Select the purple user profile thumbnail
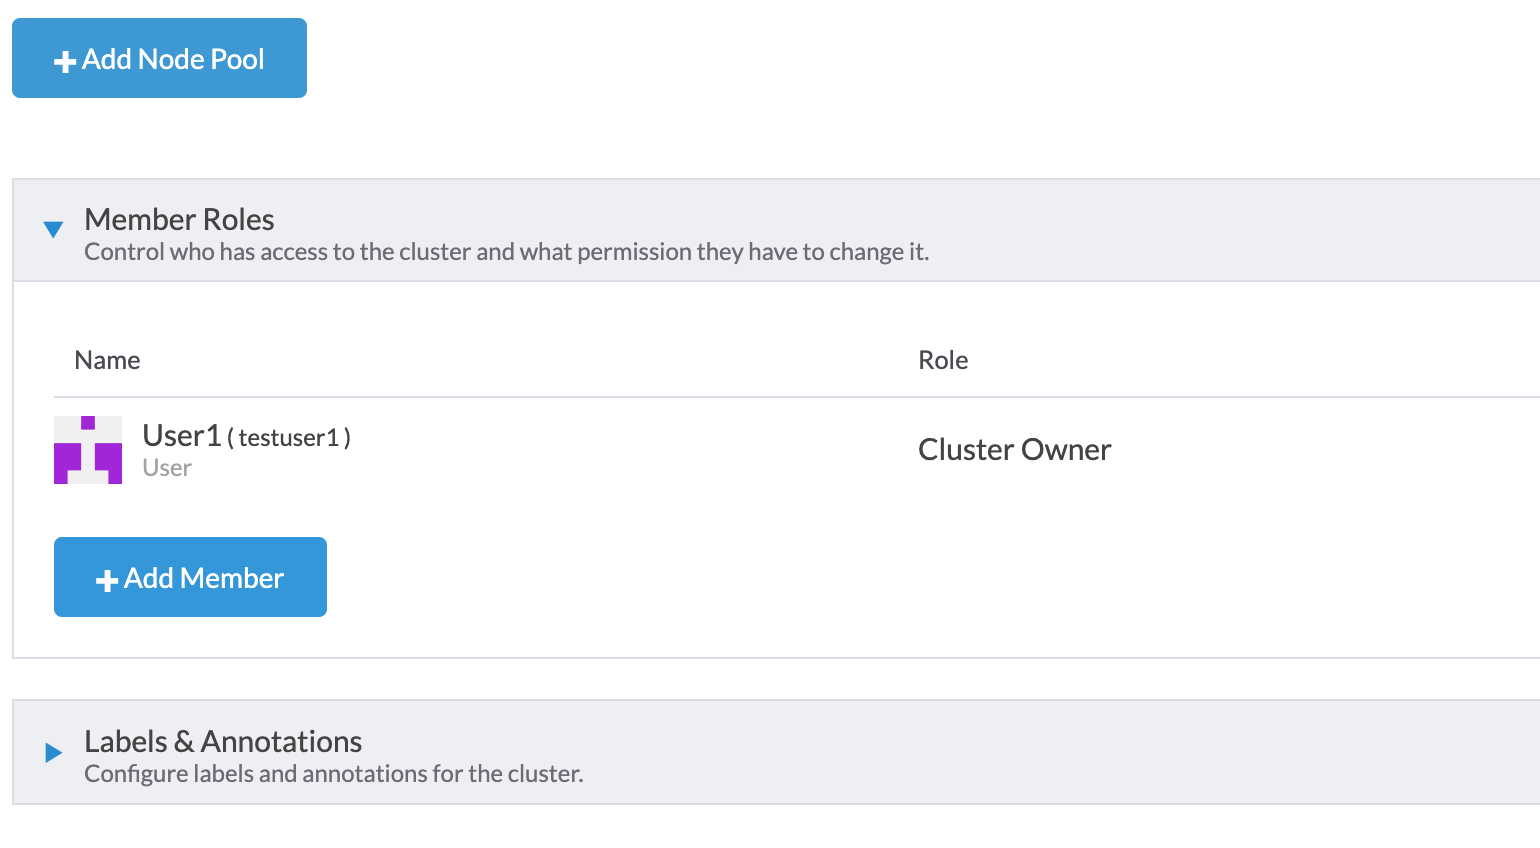Image resolution: width=1540 pixels, height=848 pixels. 88,450
